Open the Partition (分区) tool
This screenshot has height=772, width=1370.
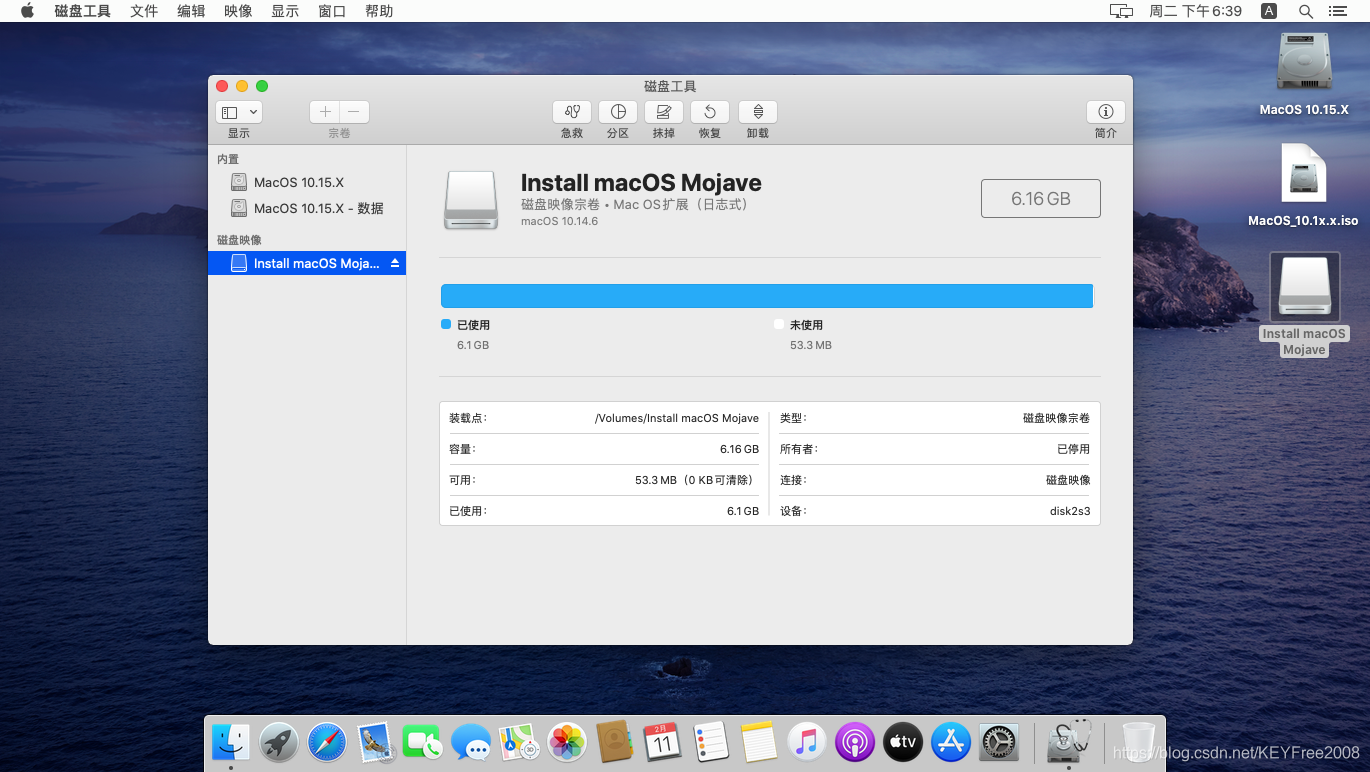point(618,112)
